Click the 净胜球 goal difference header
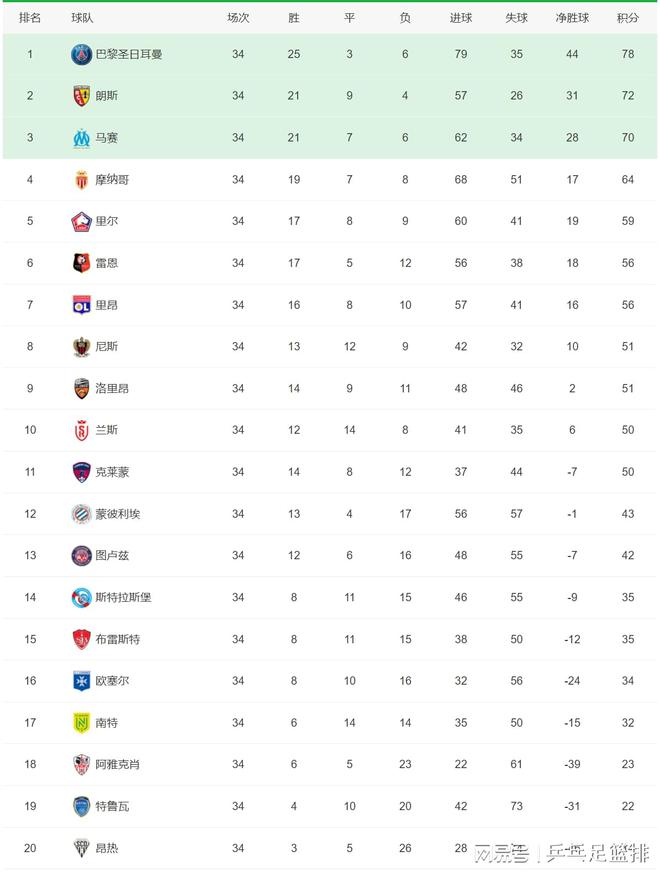The width and height of the screenshot is (660, 872). click(572, 18)
